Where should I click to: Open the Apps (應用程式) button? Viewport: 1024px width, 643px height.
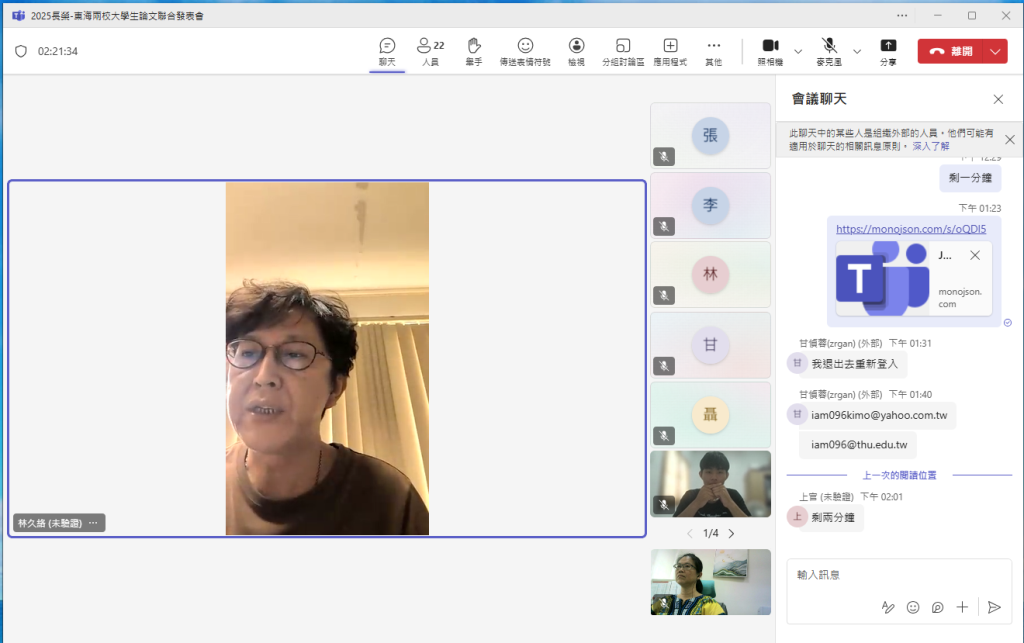670,52
